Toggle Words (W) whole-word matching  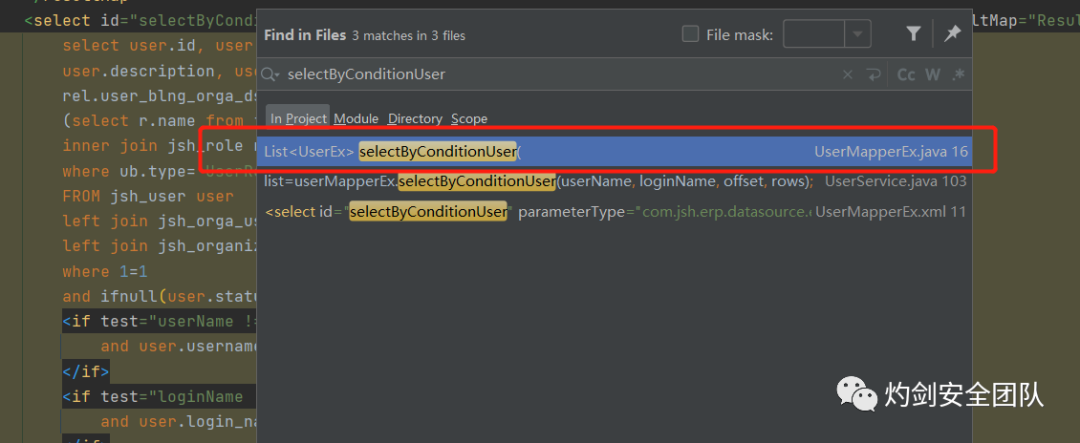tap(933, 74)
